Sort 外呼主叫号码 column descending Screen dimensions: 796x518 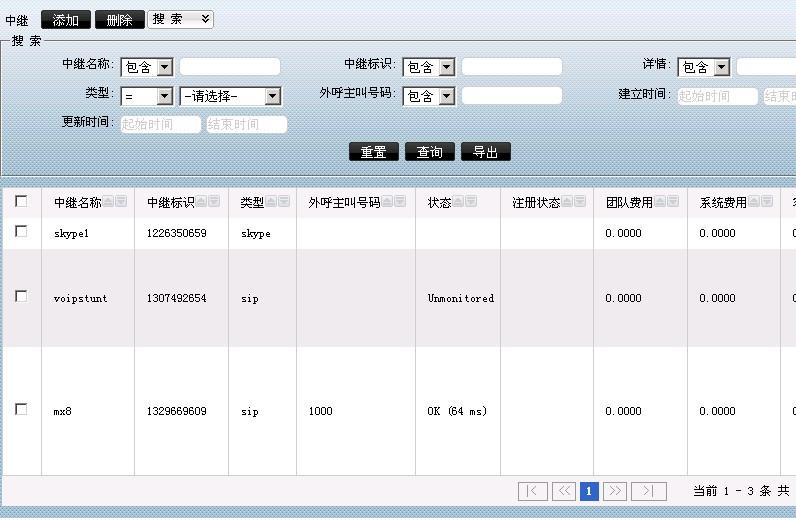click(400, 202)
